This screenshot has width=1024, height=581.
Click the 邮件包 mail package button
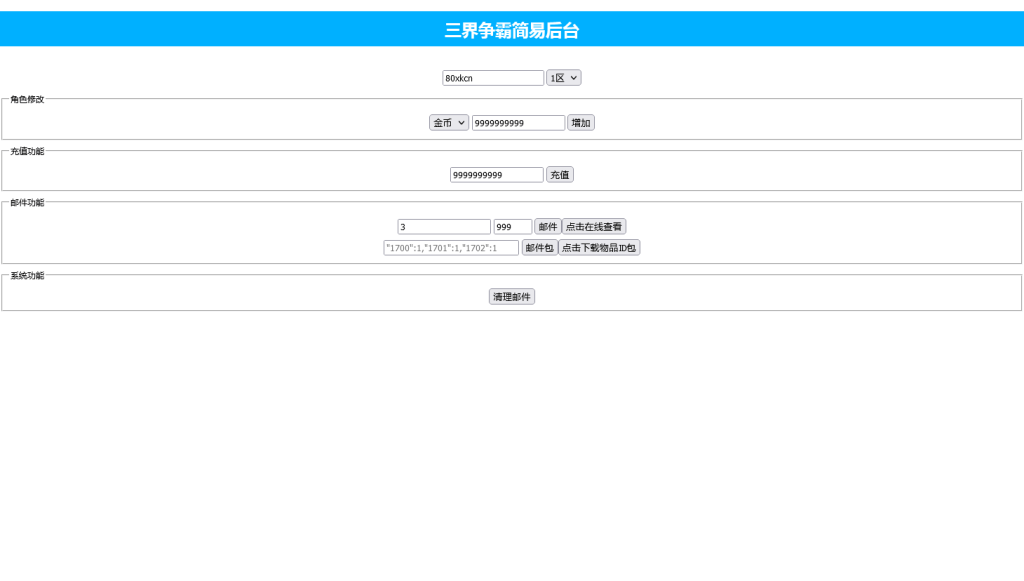539,247
